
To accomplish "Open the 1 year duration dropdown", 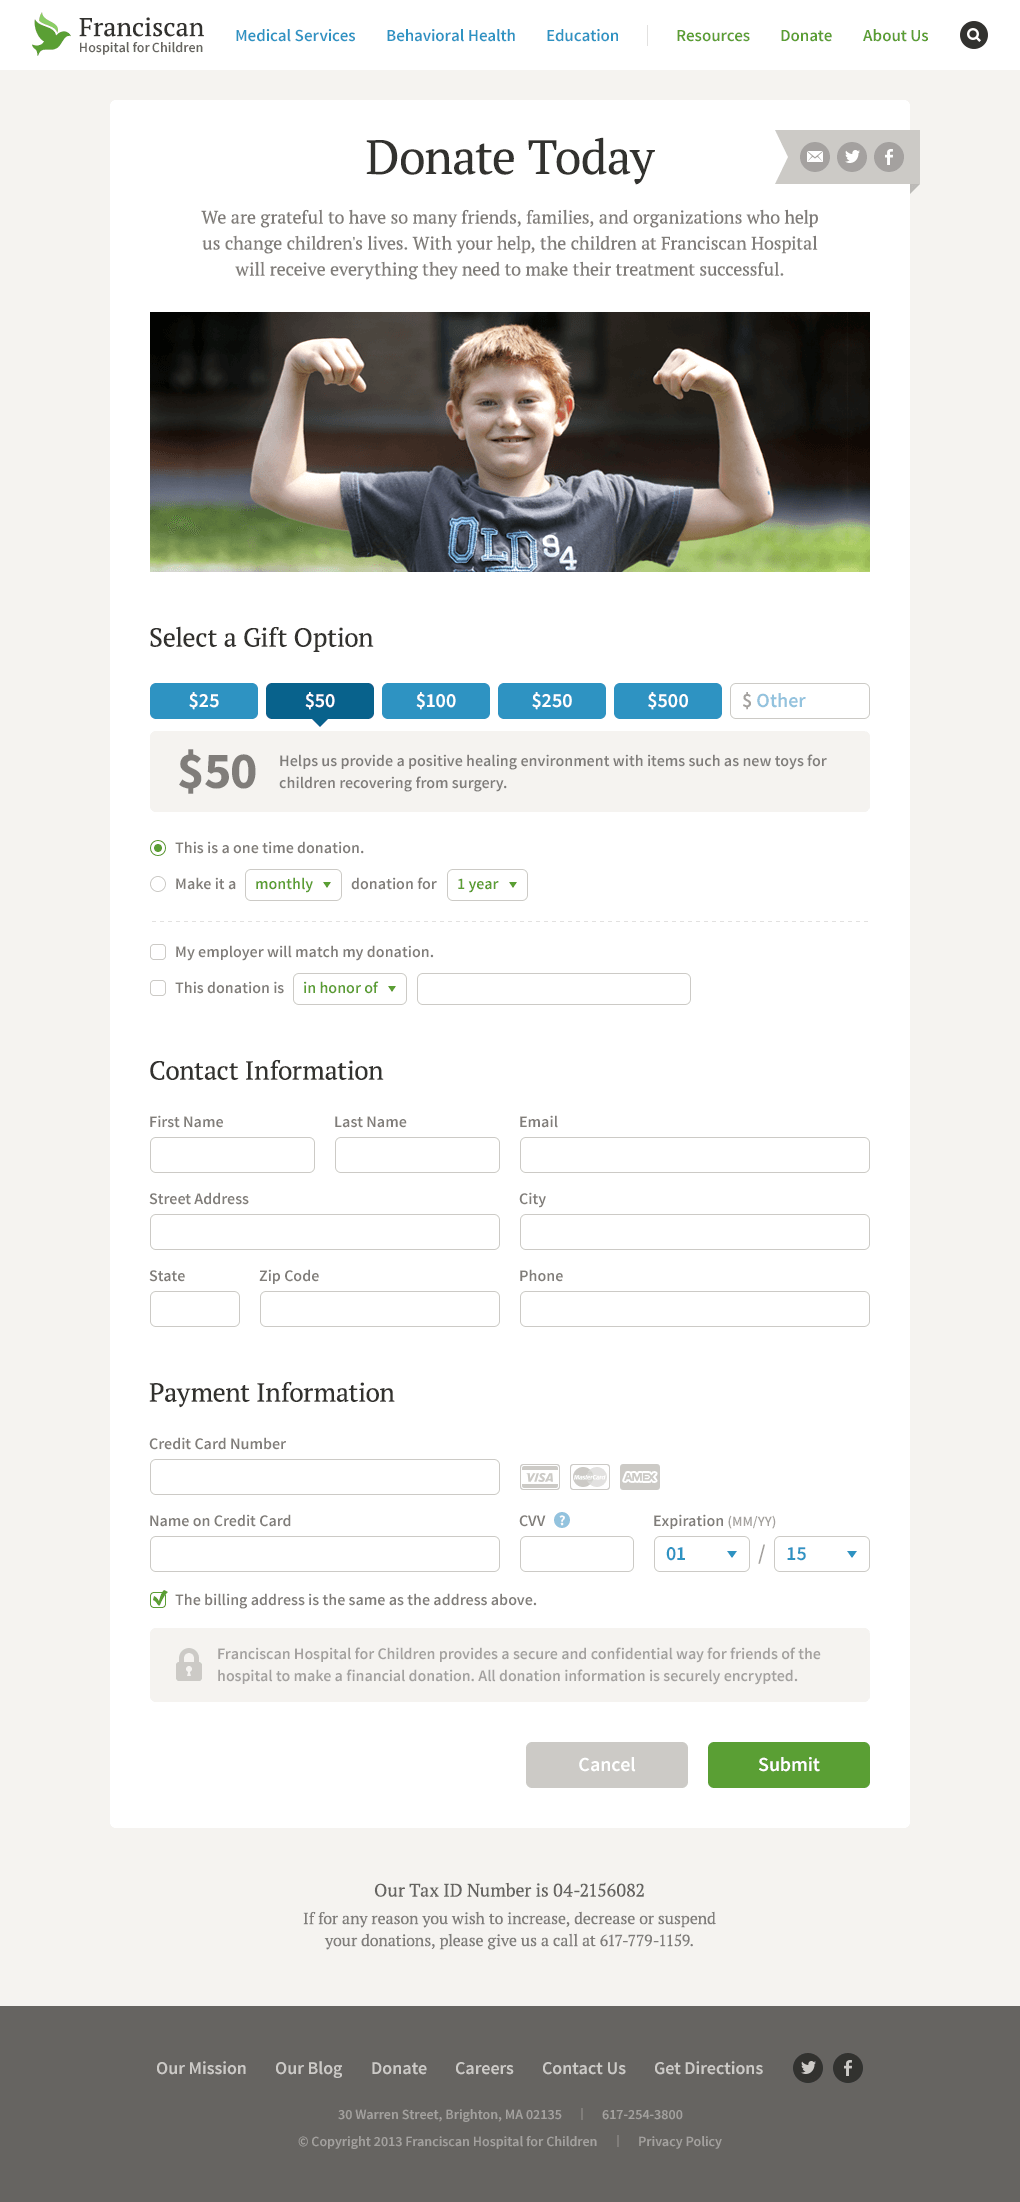I will coord(487,885).
